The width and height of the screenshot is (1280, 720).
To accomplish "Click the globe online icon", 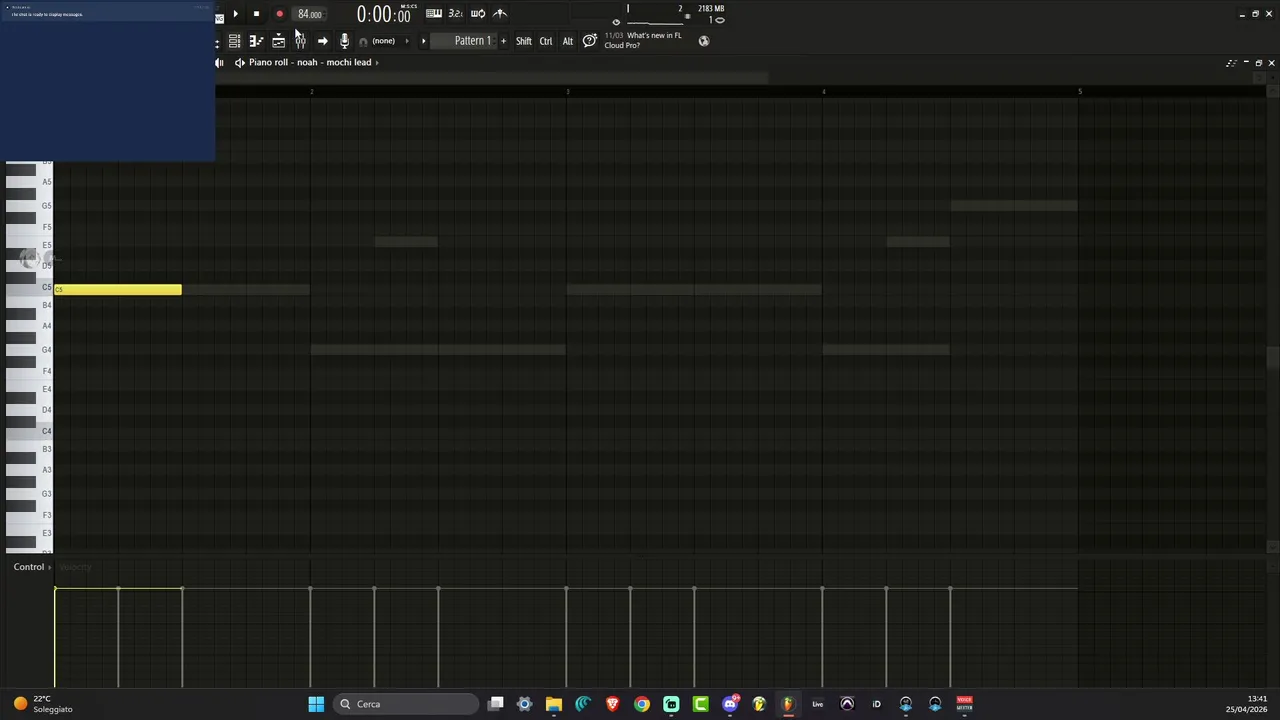I will pyautogui.click(x=704, y=41).
